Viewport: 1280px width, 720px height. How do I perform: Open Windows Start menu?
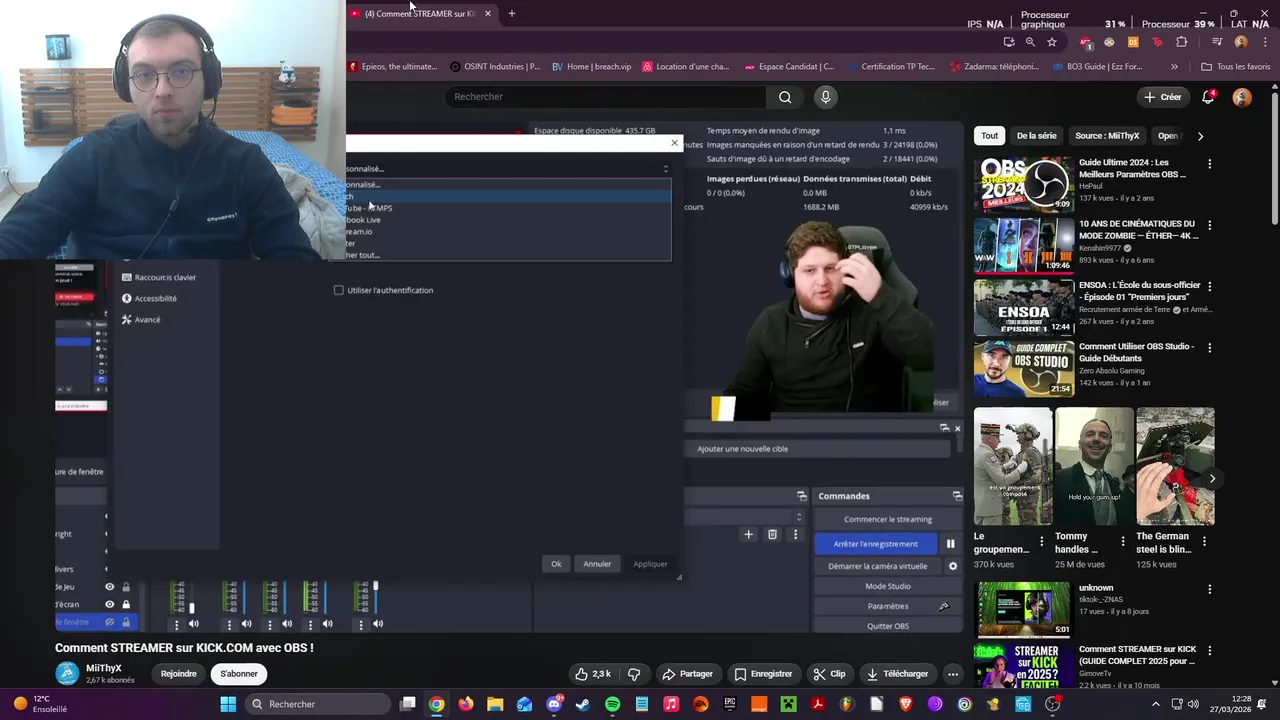pyautogui.click(x=228, y=704)
